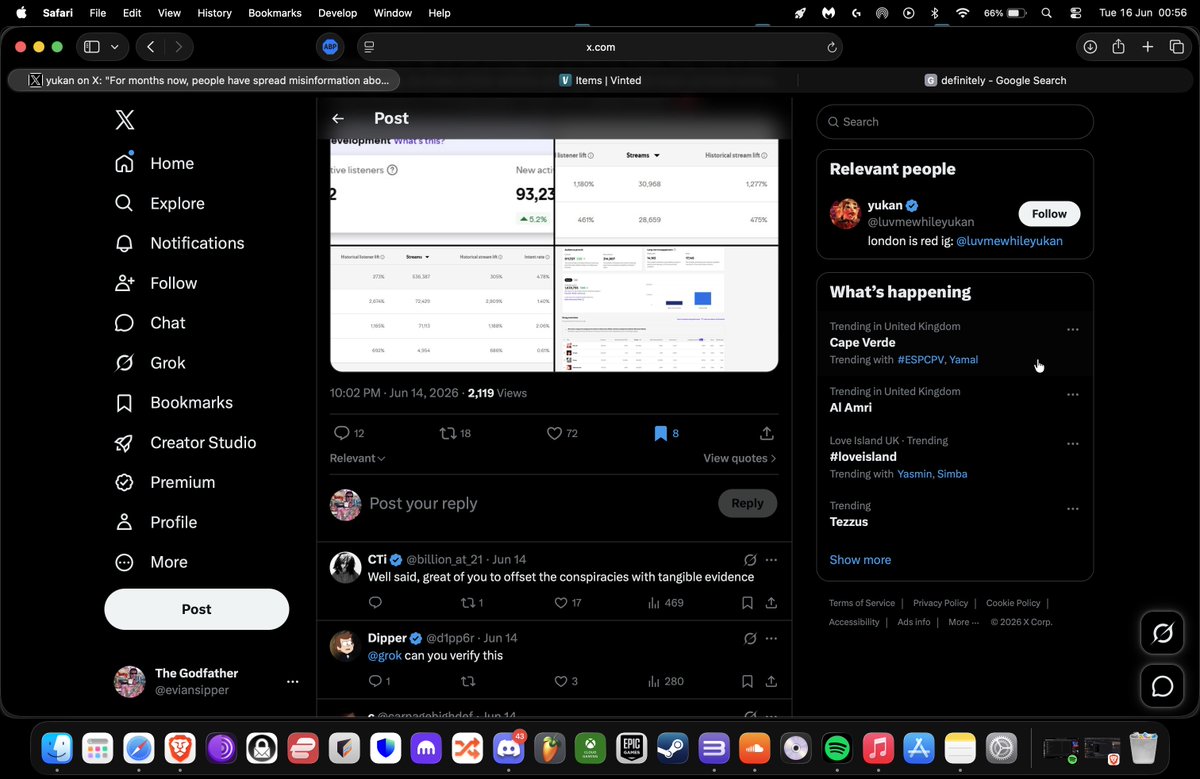Go to Home in sidebar
Image resolution: width=1200 pixels, height=779 pixels.
click(154, 163)
